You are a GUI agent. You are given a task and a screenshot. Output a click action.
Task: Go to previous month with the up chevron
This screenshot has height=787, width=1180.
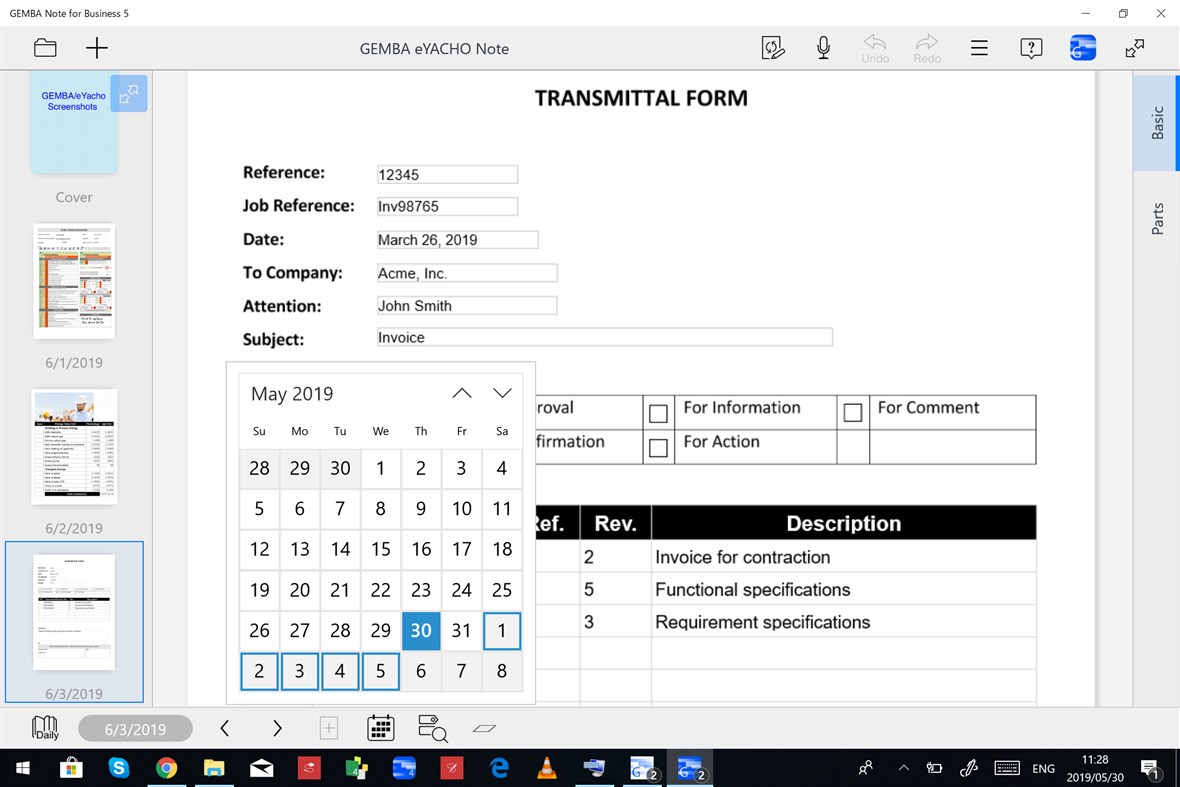pyautogui.click(x=461, y=392)
